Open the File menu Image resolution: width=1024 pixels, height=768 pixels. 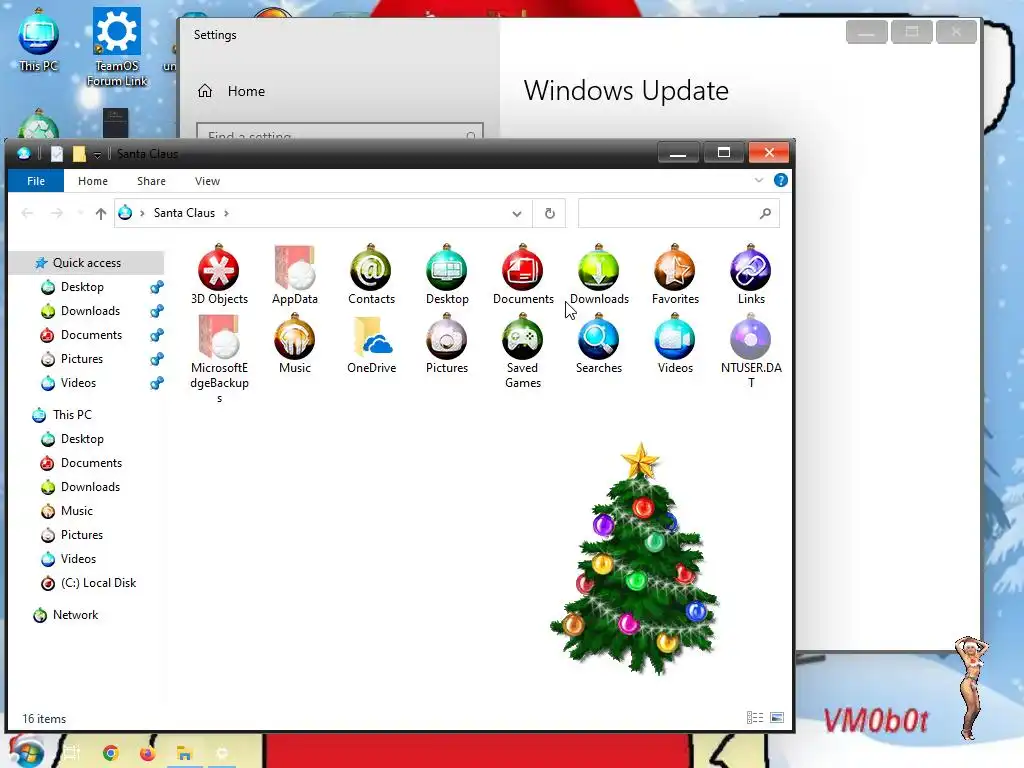[36, 181]
